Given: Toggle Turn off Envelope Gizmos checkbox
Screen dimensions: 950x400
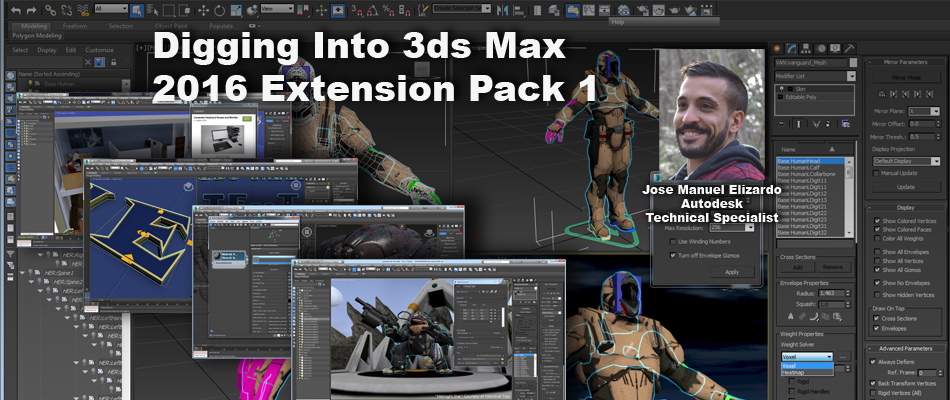Looking at the screenshot, I should pyautogui.click(x=673, y=256).
